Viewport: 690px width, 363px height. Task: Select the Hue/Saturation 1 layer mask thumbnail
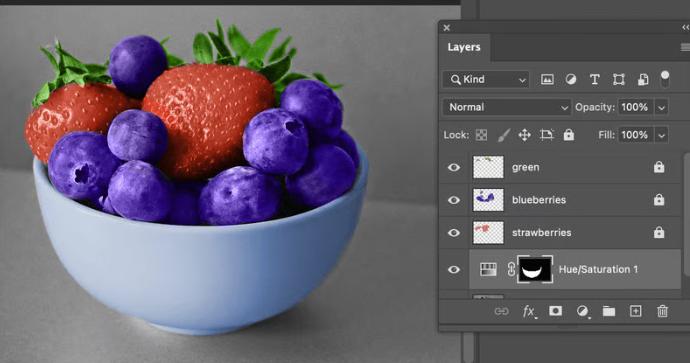coord(535,269)
